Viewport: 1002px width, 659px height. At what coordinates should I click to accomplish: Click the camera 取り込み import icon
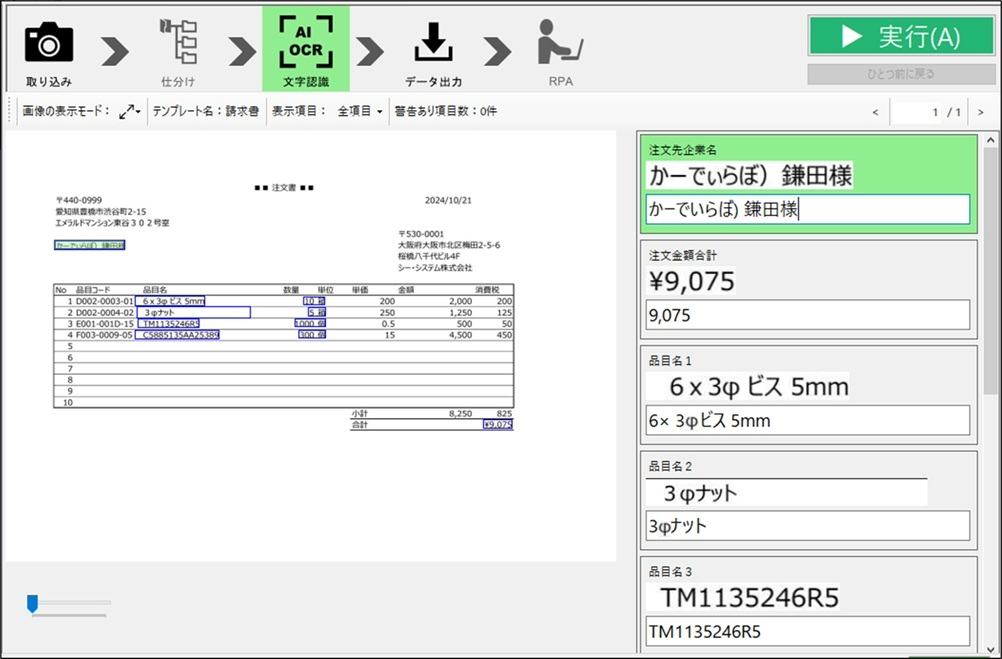point(48,43)
